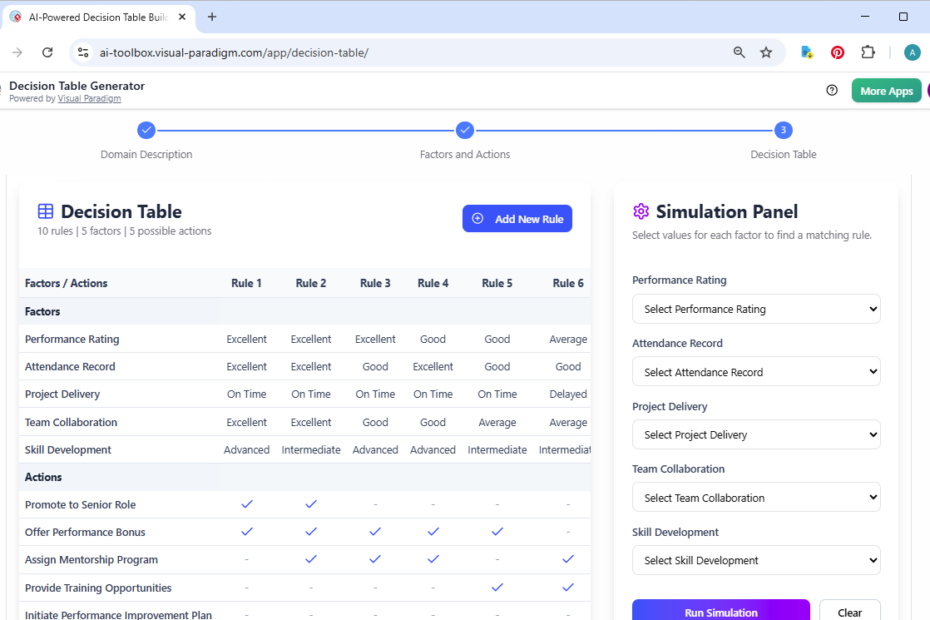This screenshot has height=620, width=930.
Task: Click the Simulation Panel gear icon
Action: pyautogui.click(x=640, y=211)
